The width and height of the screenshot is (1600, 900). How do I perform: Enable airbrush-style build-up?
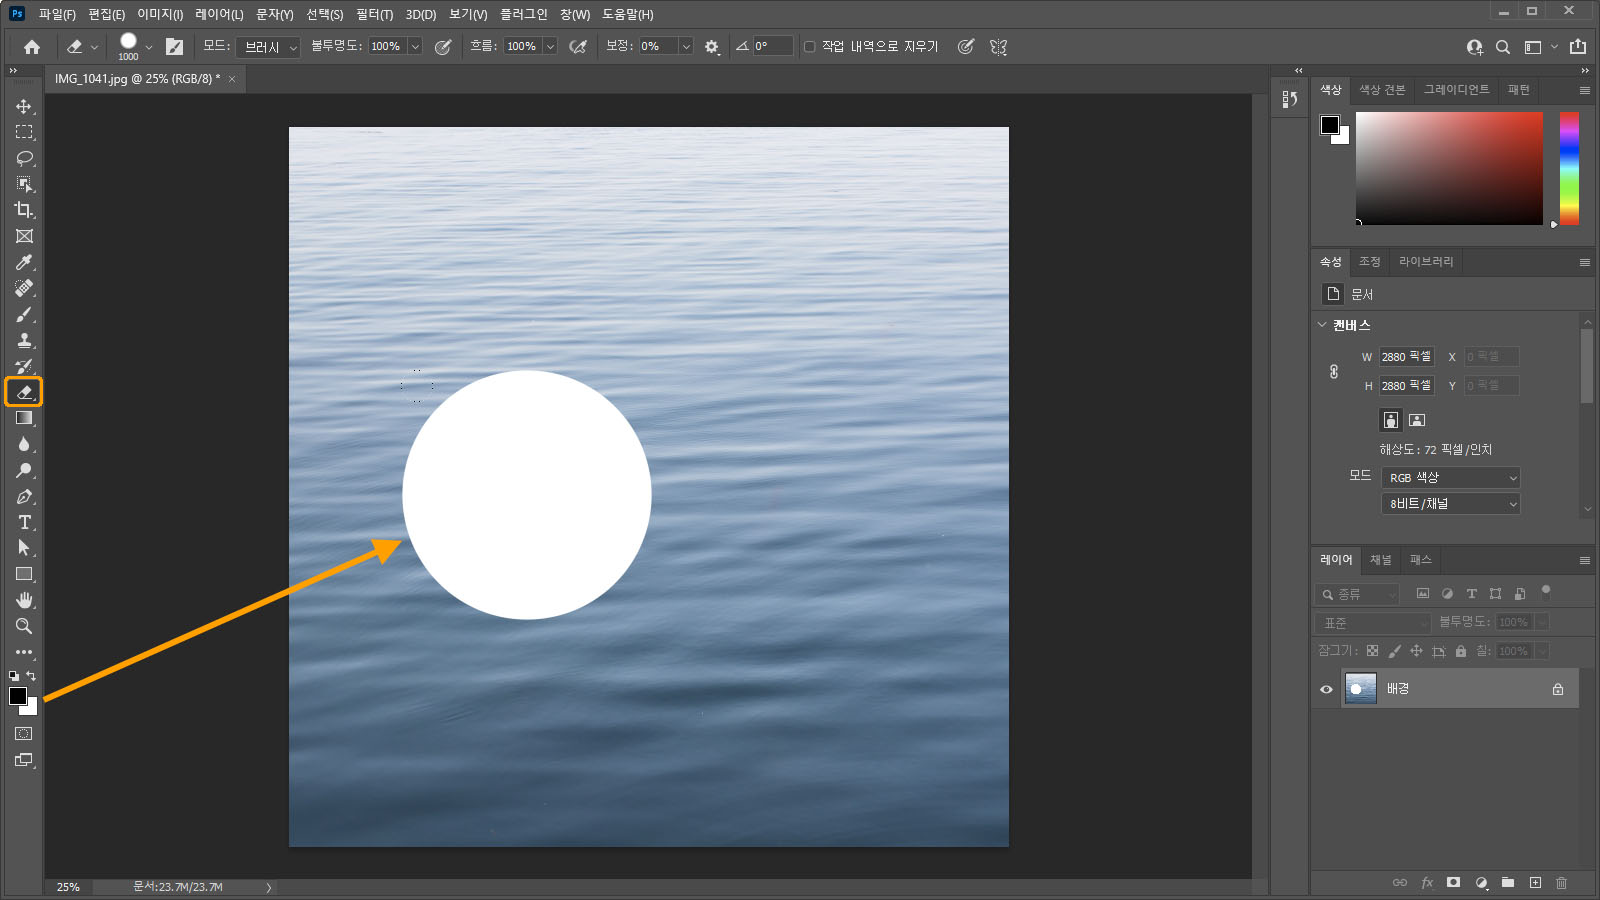[x=578, y=47]
